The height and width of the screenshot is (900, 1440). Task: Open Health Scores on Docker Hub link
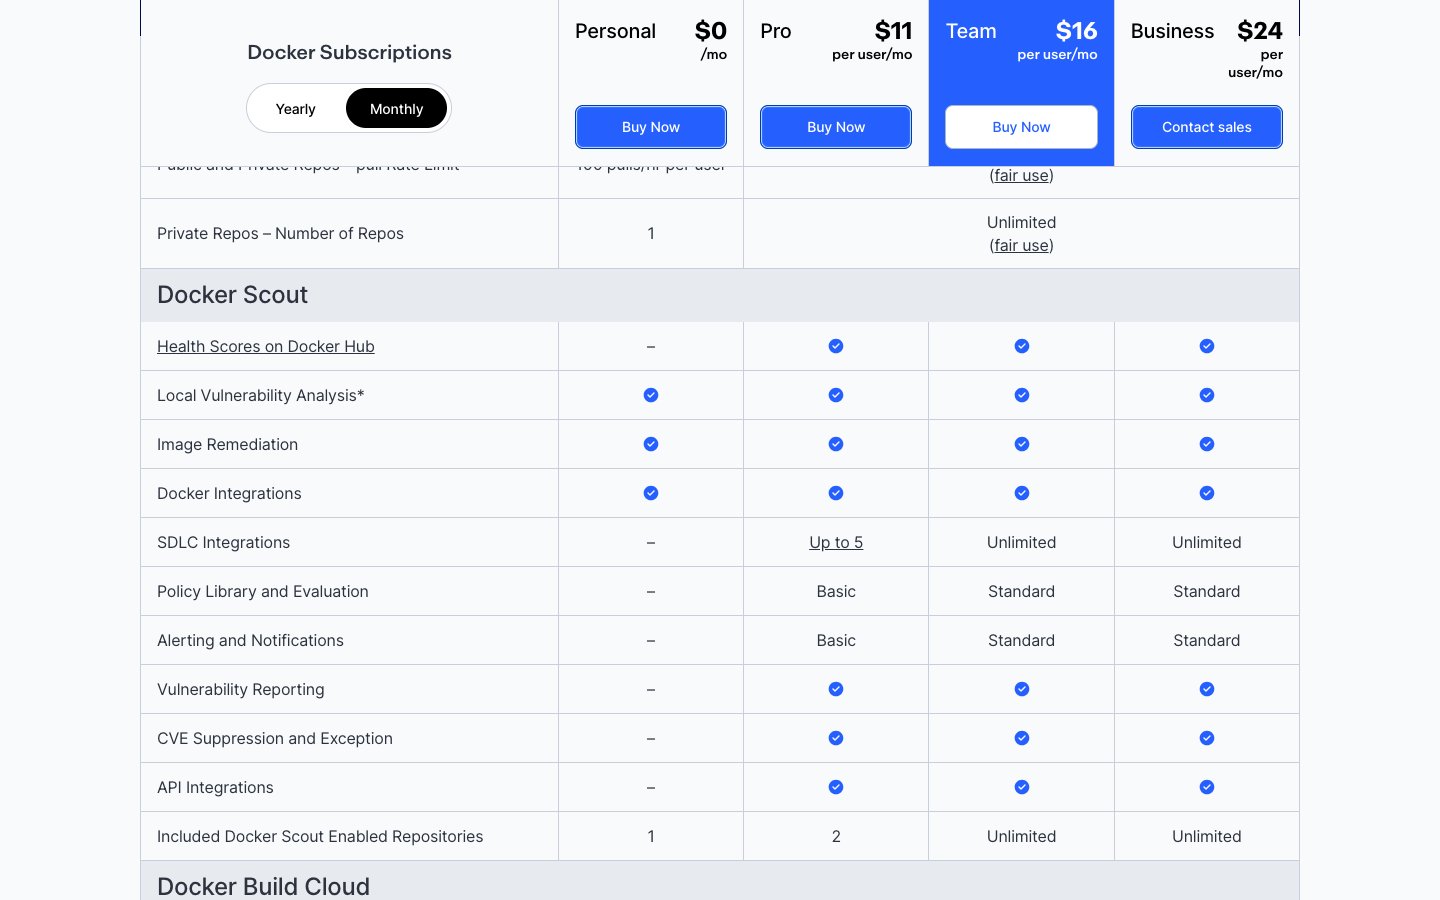[x=266, y=346]
